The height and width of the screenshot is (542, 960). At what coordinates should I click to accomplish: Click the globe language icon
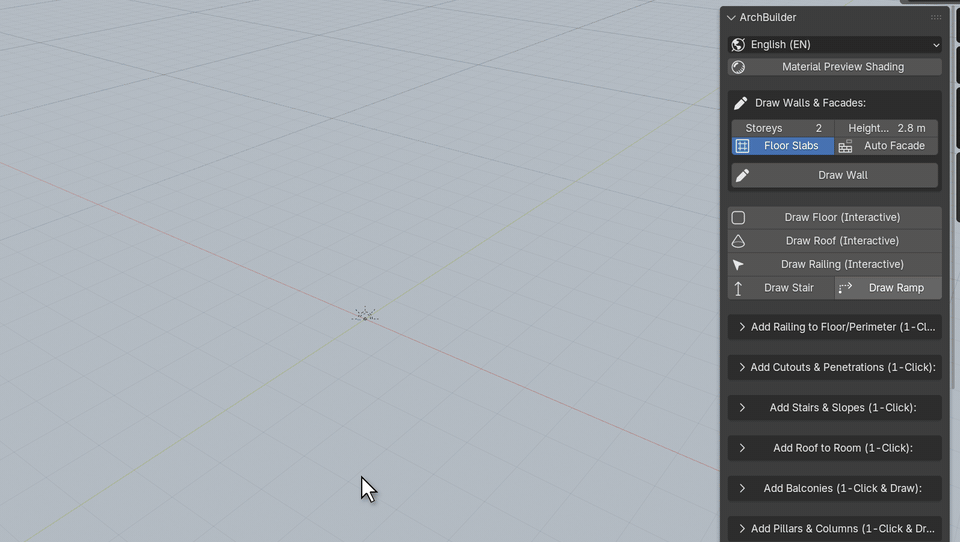tap(738, 45)
